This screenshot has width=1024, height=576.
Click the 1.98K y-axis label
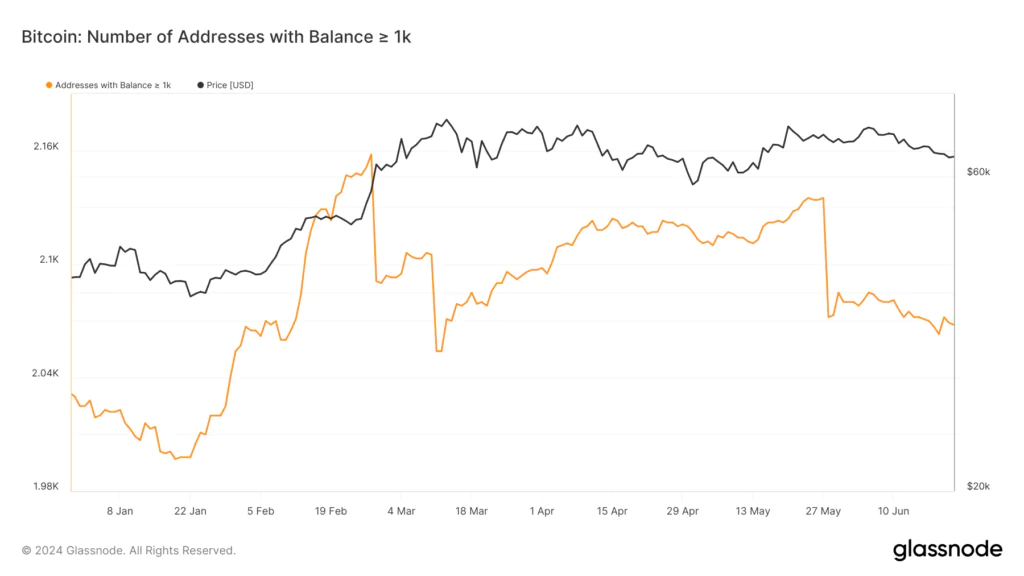click(46, 487)
